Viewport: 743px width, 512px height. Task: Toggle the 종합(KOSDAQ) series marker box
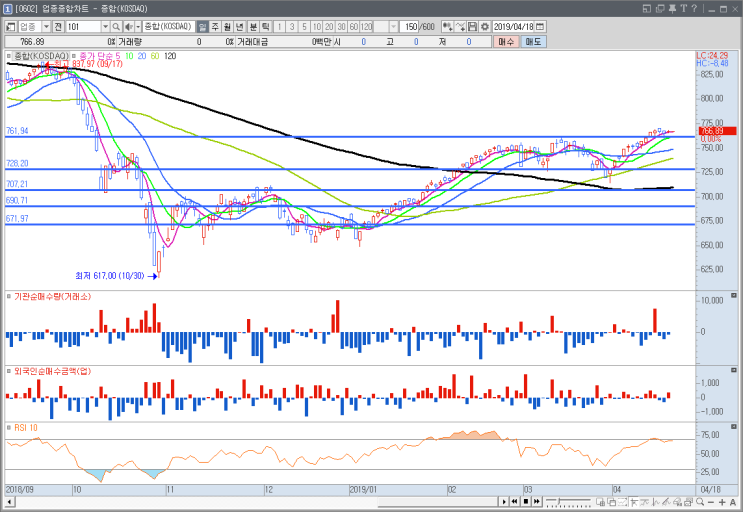point(9,56)
